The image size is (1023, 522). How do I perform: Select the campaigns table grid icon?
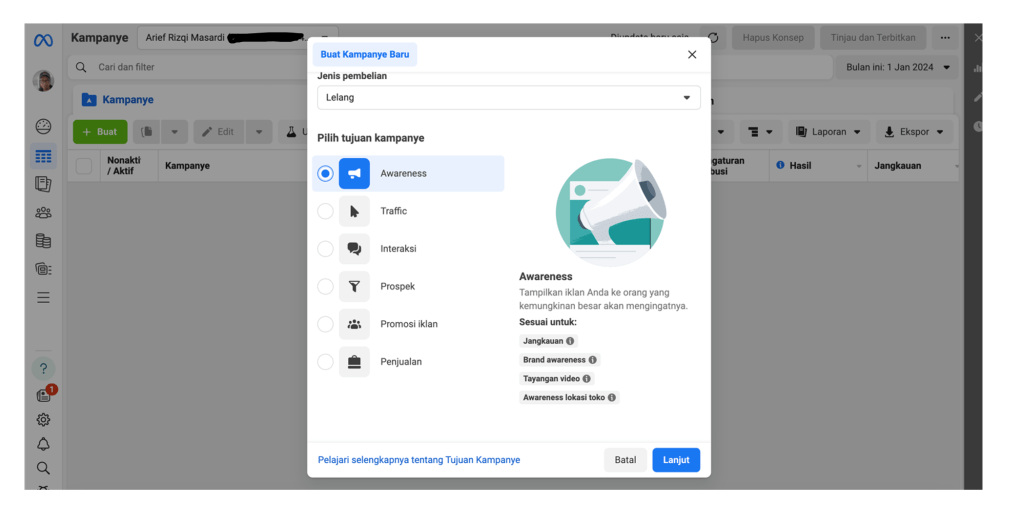(43, 157)
